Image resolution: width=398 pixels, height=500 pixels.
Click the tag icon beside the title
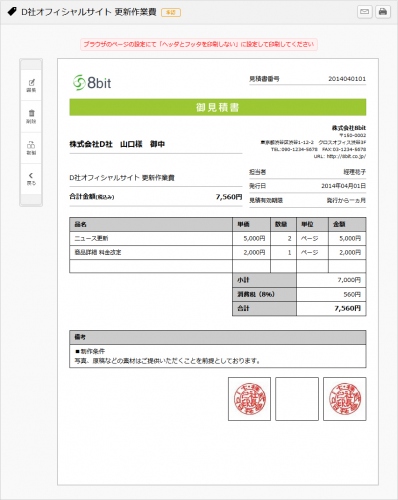[x=12, y=12]
